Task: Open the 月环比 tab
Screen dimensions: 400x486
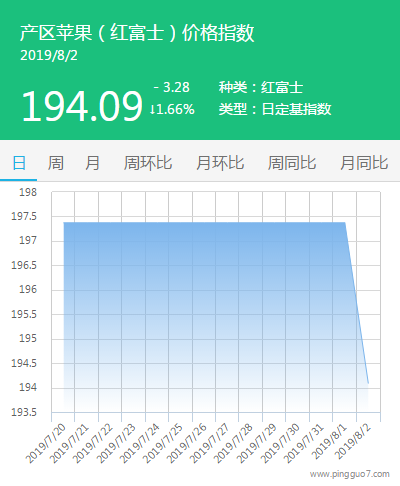Action: pos(220,163)
